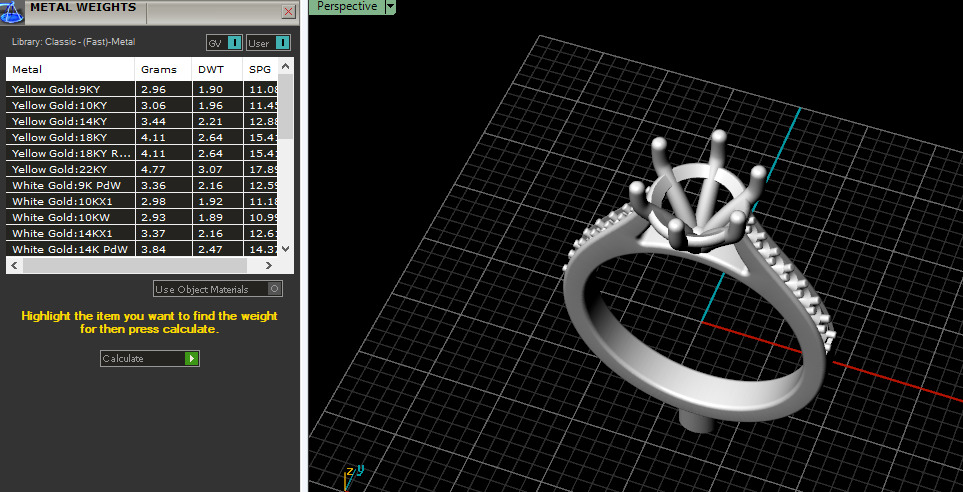This screenshot has width=963, height=492.
Task: Click the SPG column header
Action: [x=261, y=69]
